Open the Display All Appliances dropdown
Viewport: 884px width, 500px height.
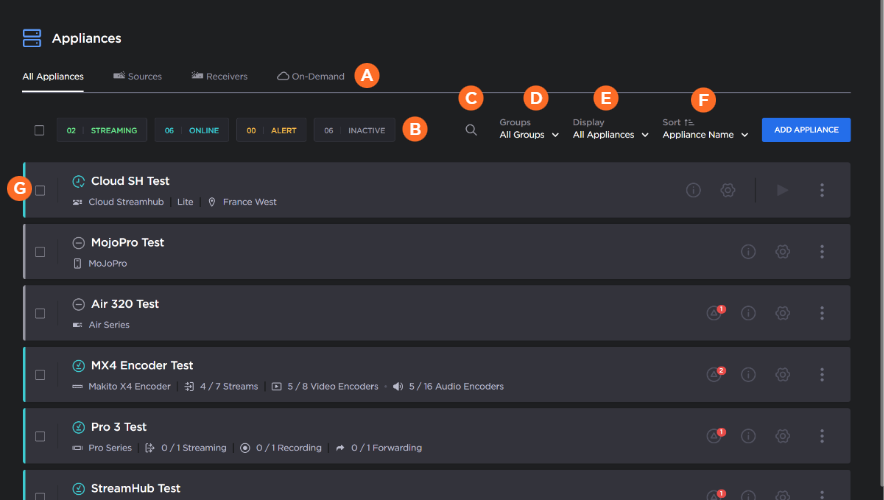point(610,134)
